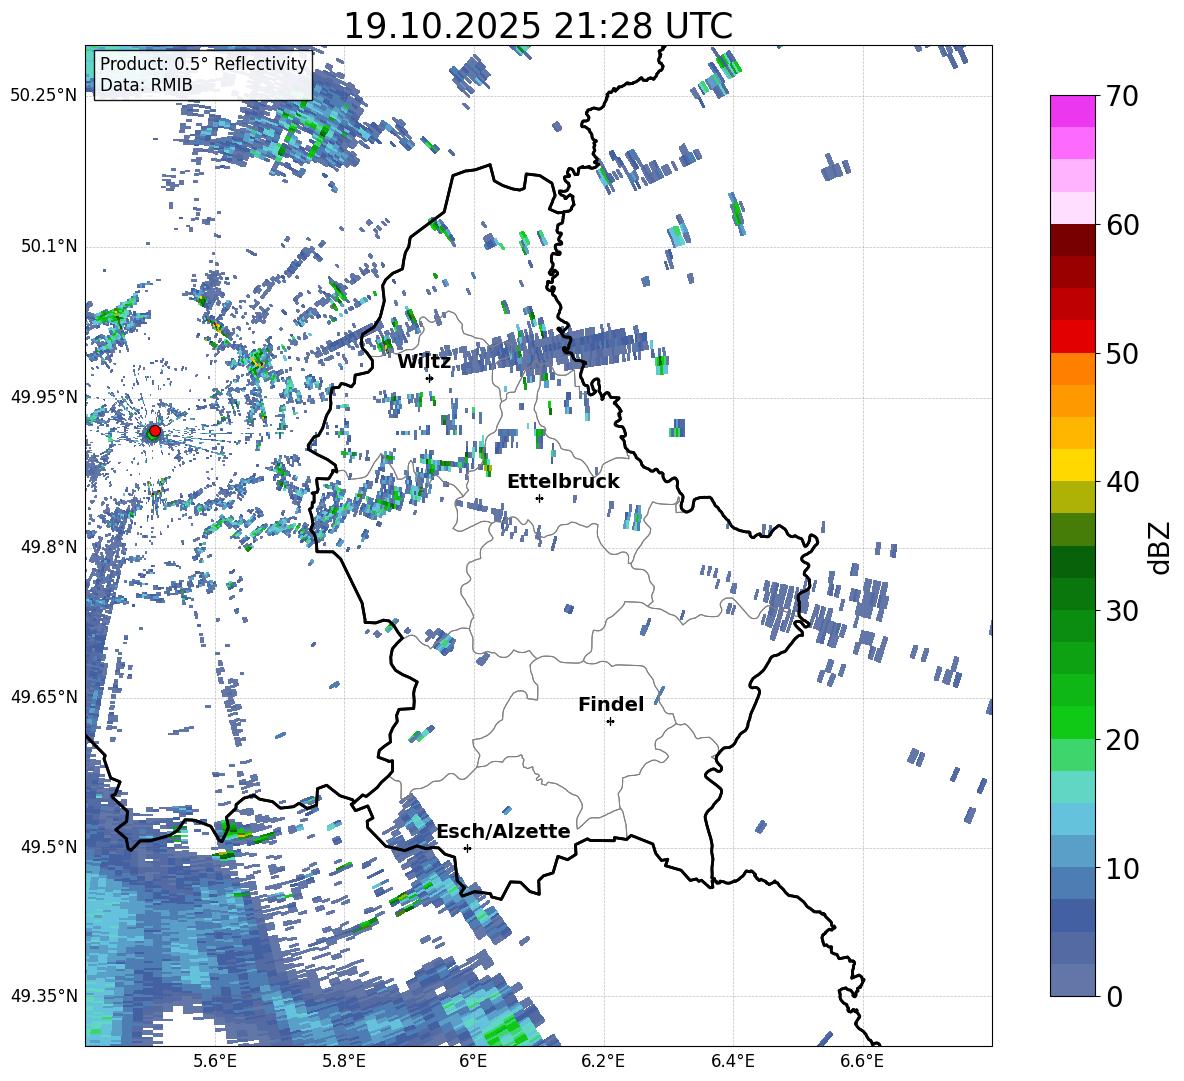Viewport: 1184px width, 1081px height.
Task: Click the 10 tick on colorbar
Action: pos(1121,868)
